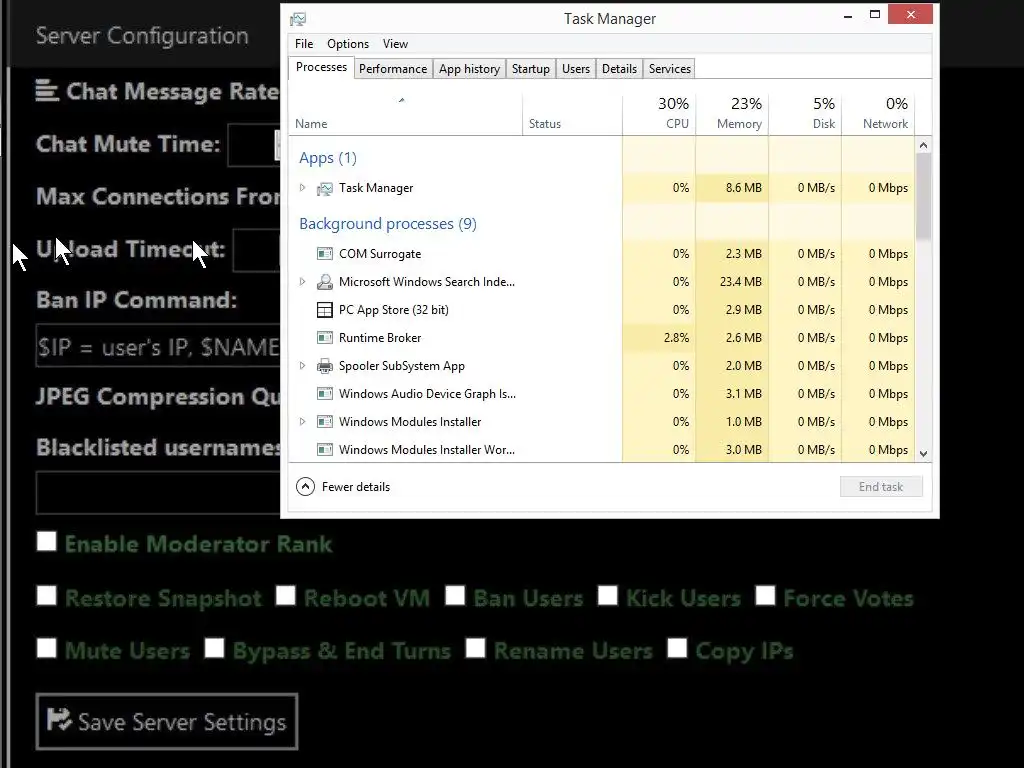Expand the Windows Modules Installer row
The width and height of the screenshot is (1024, 768).
coord(302,422)
